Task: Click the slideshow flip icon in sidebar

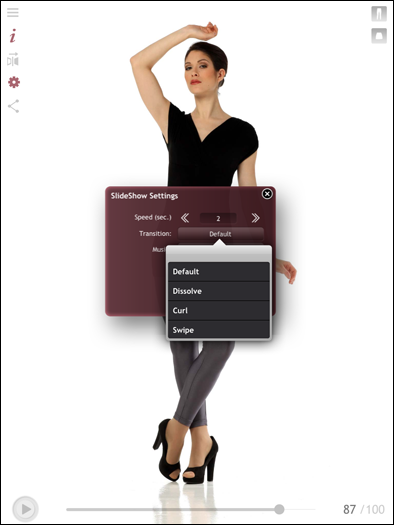Action: [x=13, y=59]
